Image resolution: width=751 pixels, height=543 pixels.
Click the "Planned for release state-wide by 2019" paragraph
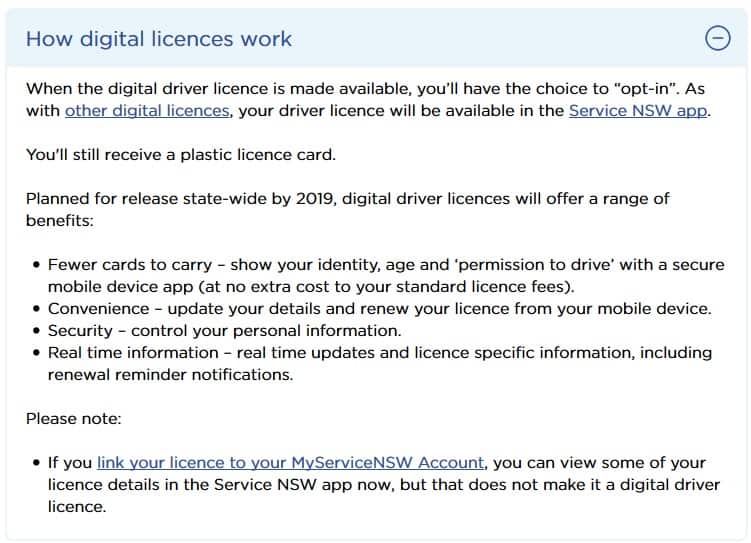[x=348, y=210]
